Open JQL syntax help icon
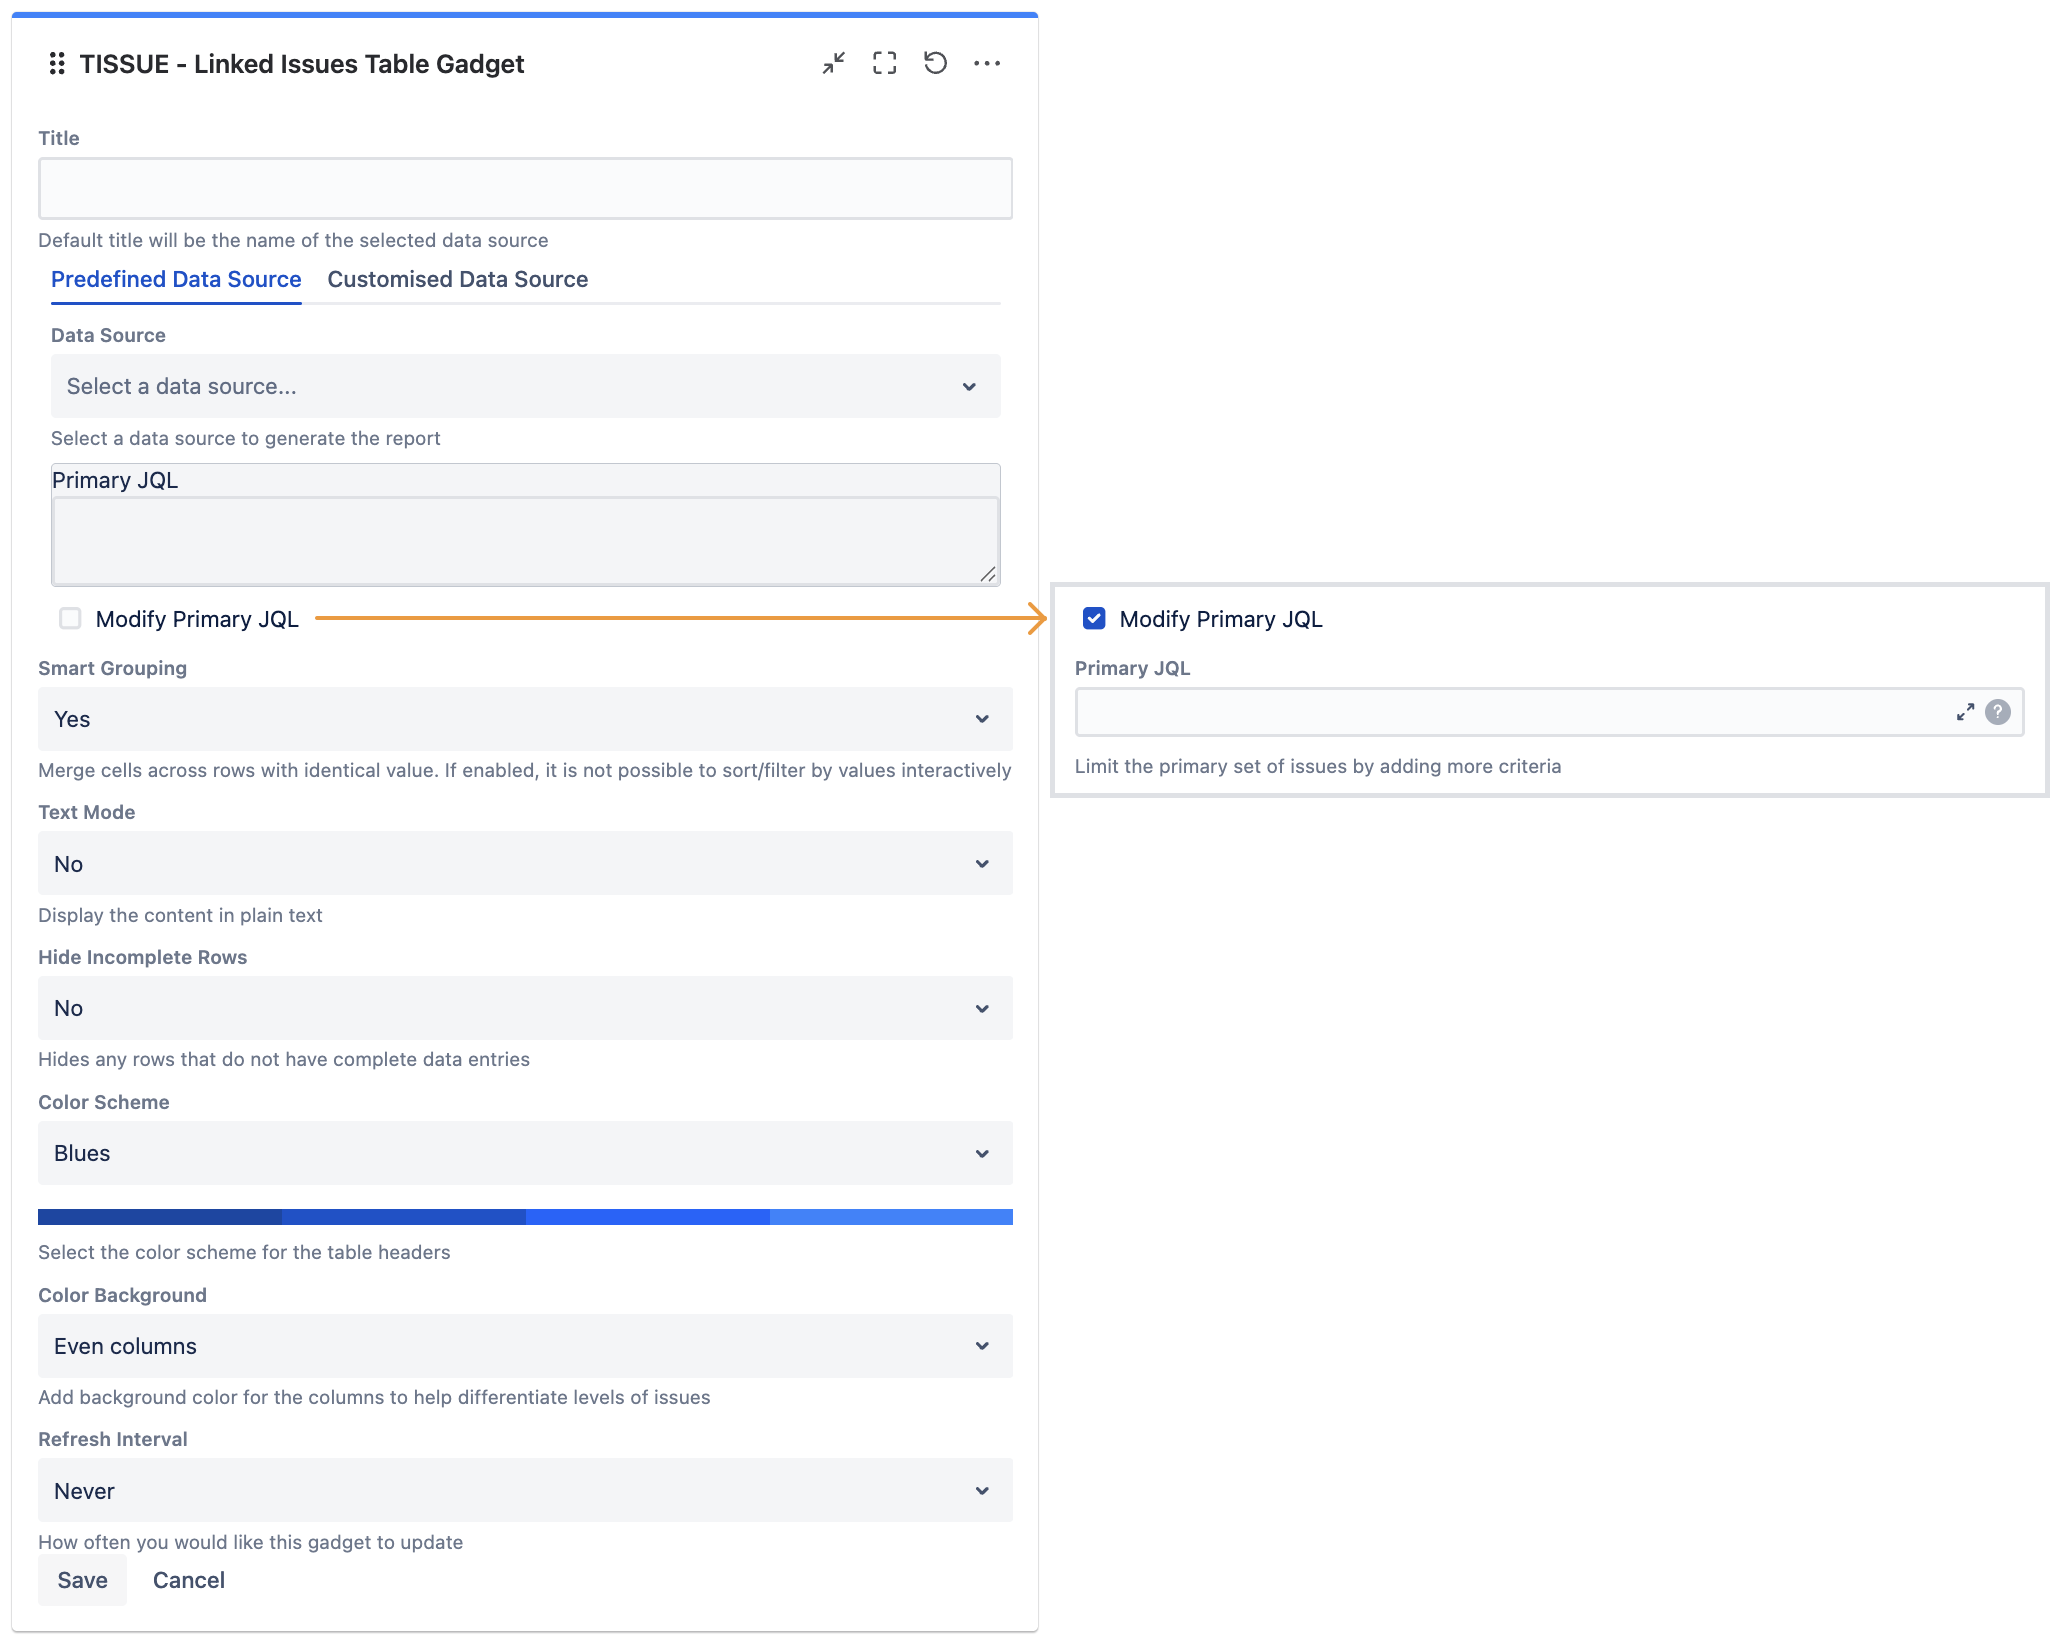2060x1643 pixels. [x=1998, y=712]
